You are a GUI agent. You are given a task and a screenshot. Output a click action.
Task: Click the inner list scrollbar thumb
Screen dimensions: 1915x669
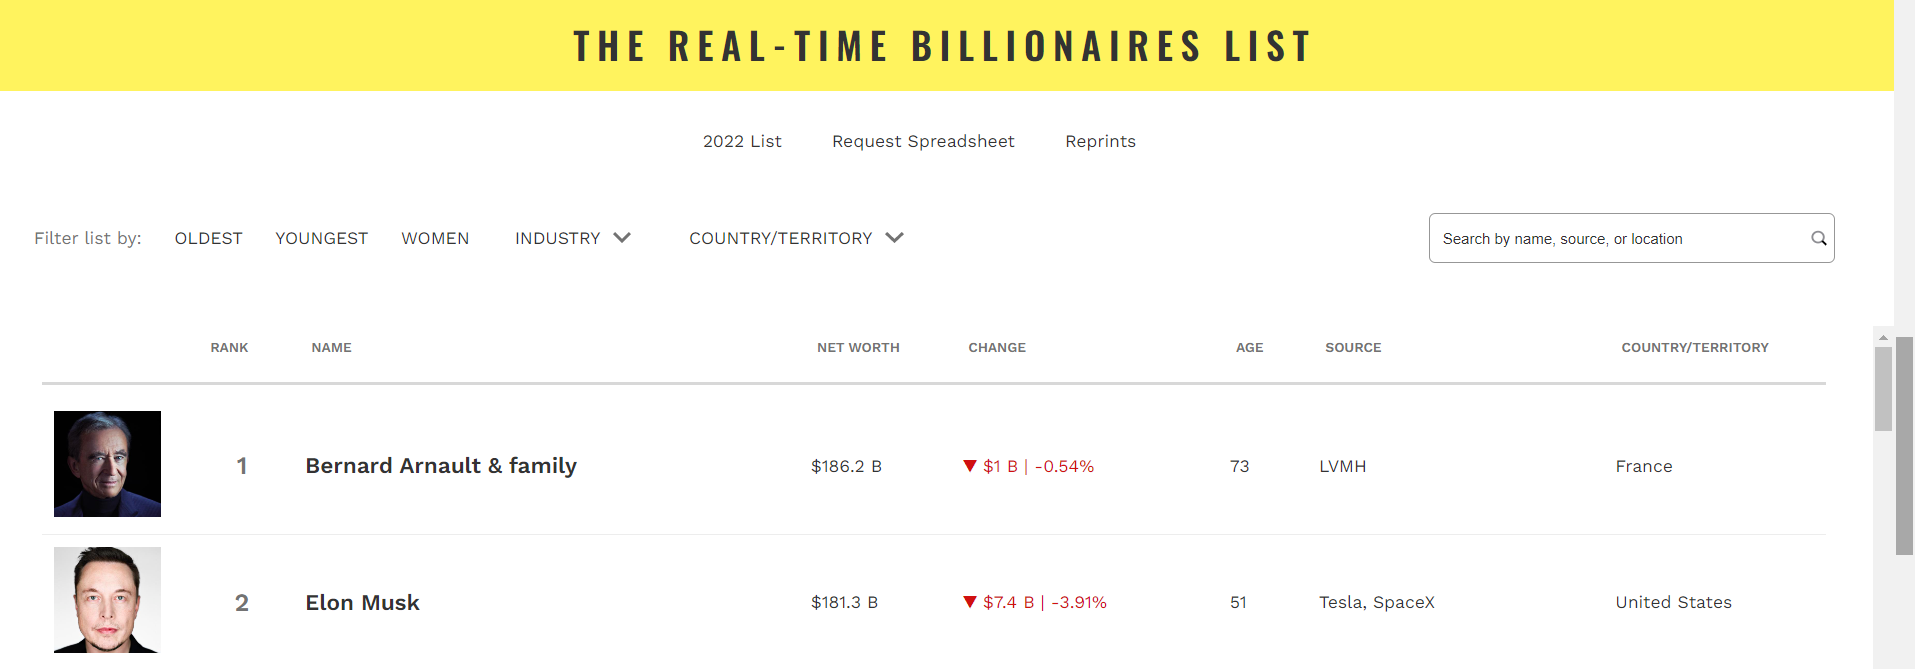(x=1883, y=390)
